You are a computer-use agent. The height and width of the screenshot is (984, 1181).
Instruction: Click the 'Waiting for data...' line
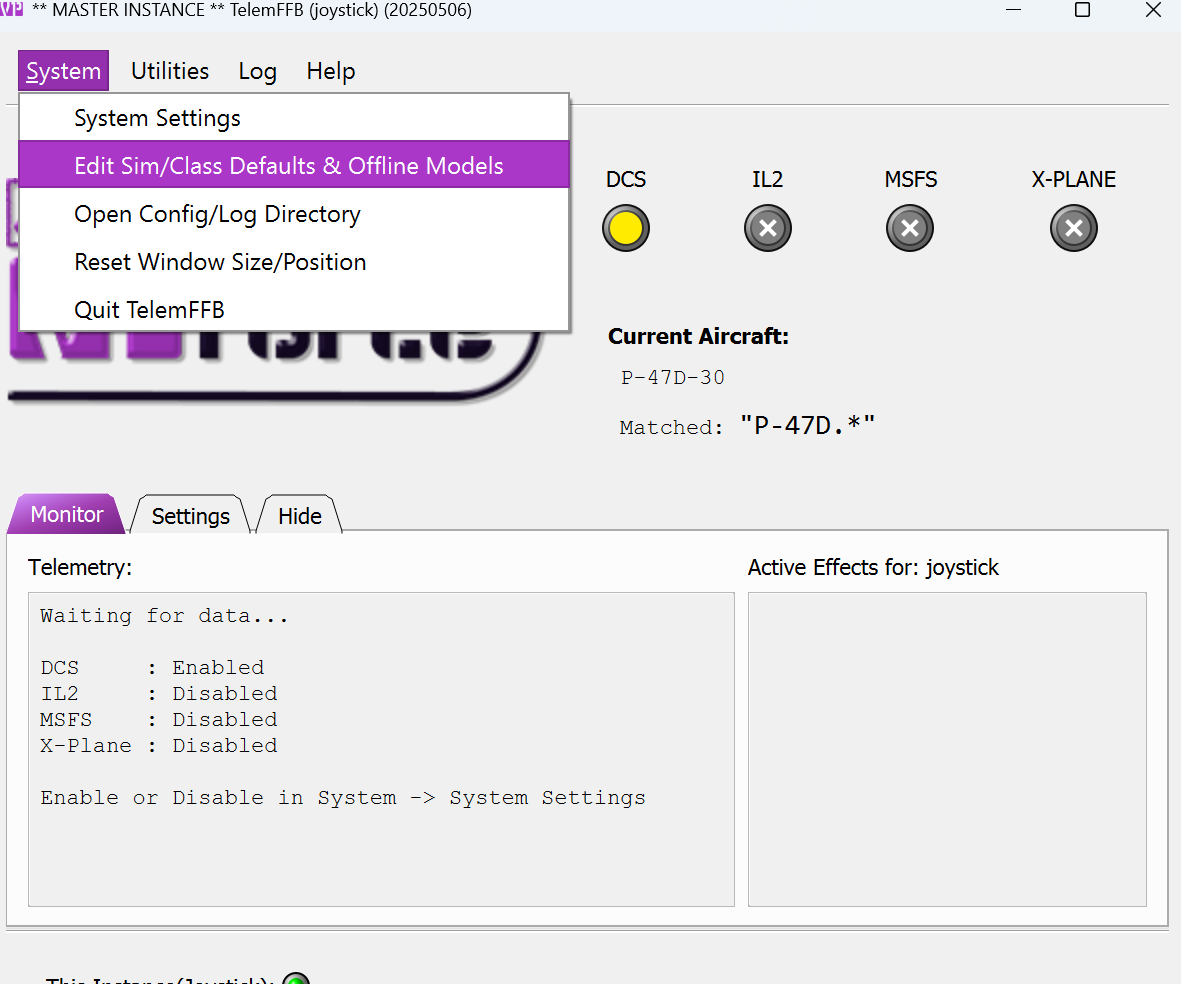[x=164, y=616]
